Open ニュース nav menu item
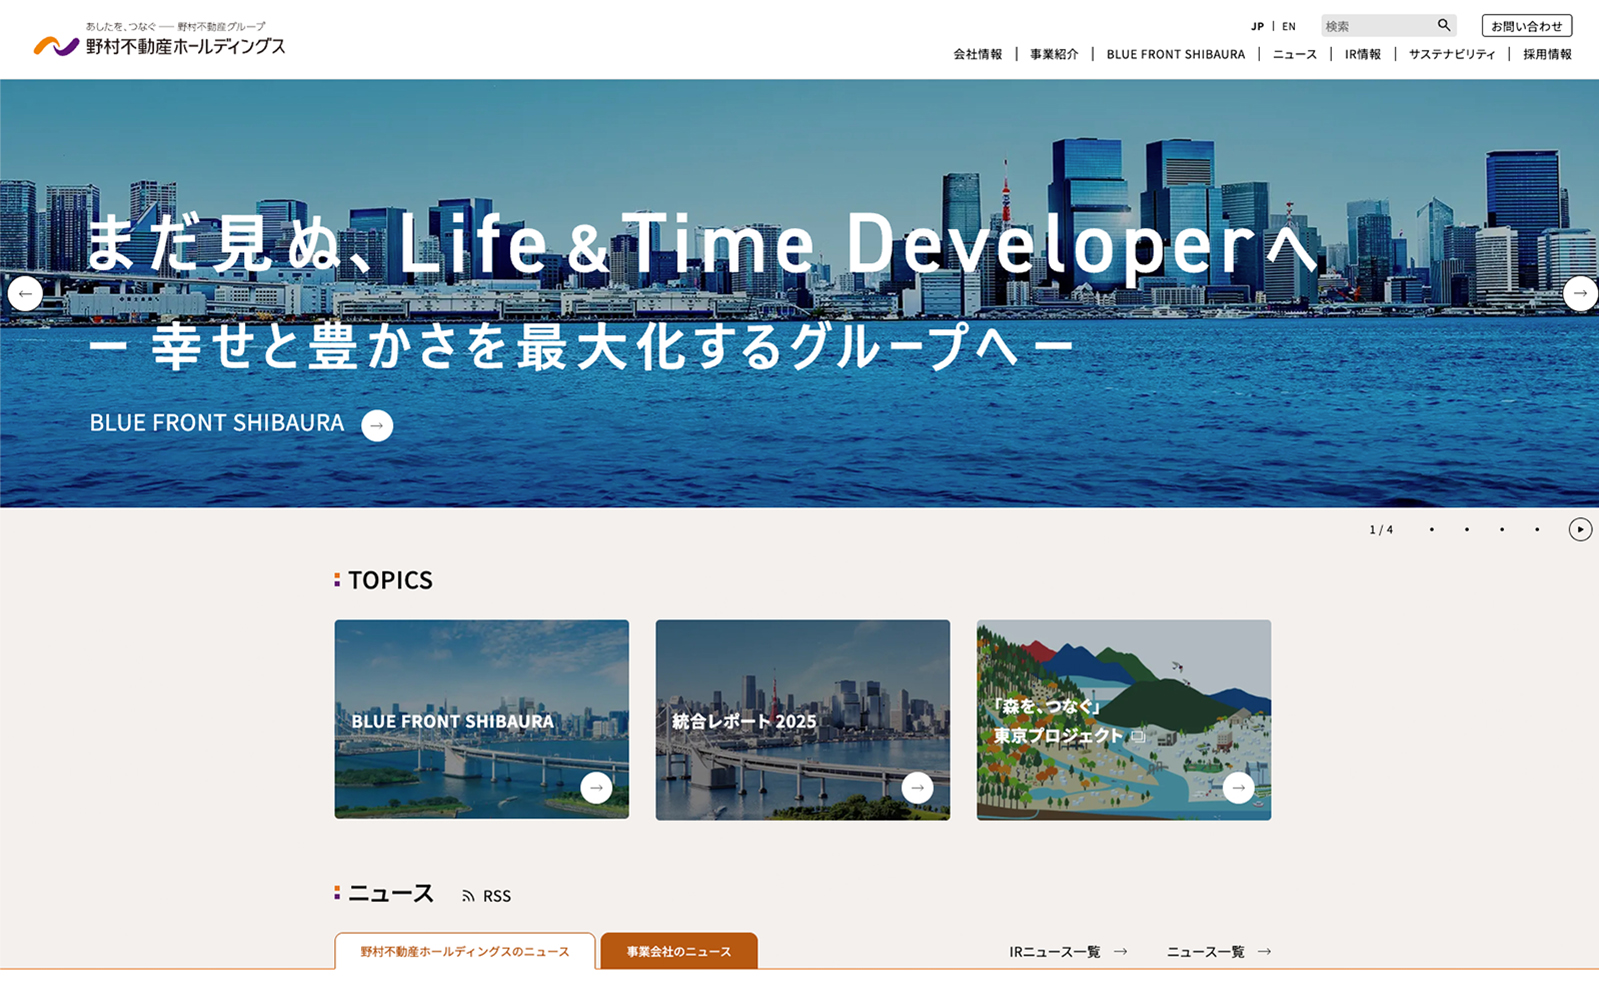The height and width of the screenshot is (998, 1599). pyautogui.click(x=1295, y=54)
